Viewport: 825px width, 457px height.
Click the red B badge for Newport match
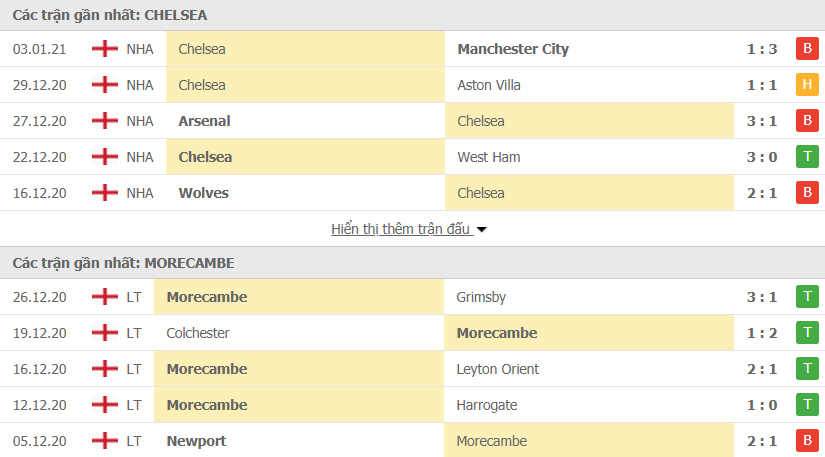point(806,441)
